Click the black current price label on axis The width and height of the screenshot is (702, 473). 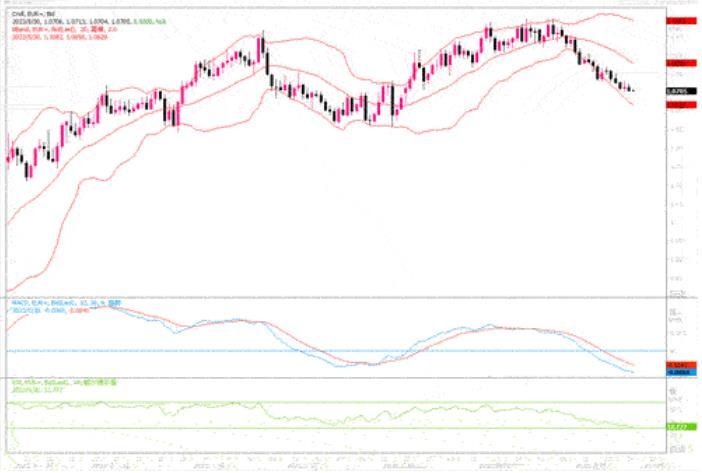point(681,91)
